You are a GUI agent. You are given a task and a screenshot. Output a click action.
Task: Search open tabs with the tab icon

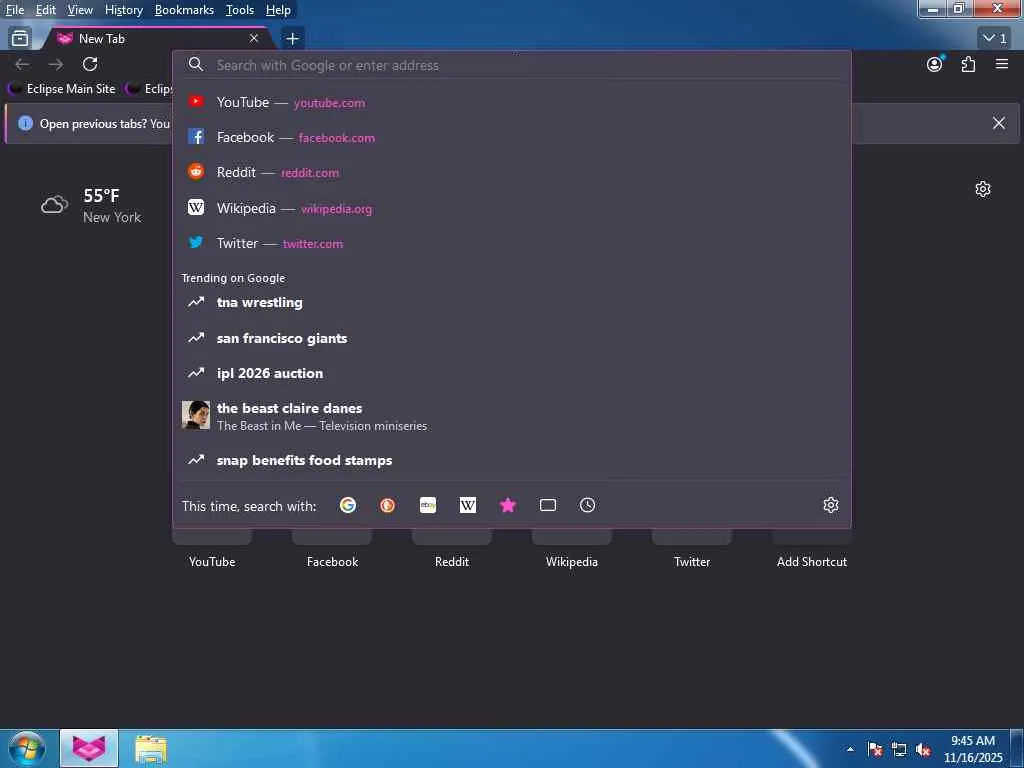[548, 505]
